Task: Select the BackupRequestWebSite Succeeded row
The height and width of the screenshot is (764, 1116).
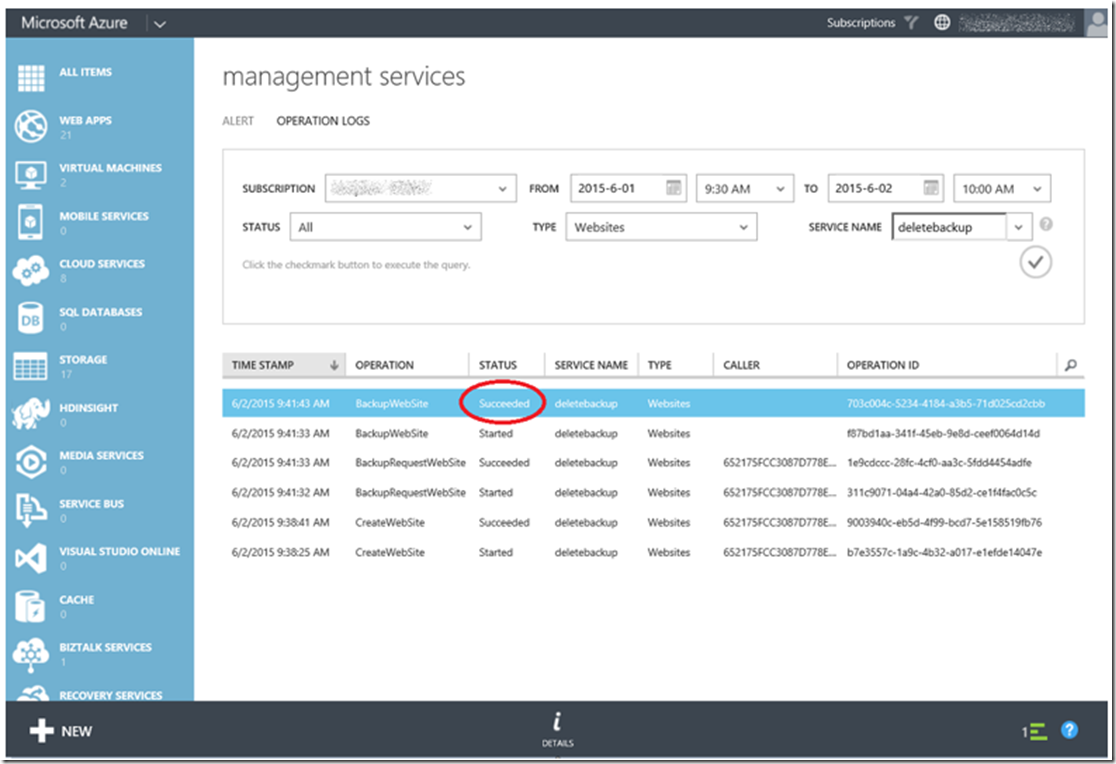Action: 653,463
